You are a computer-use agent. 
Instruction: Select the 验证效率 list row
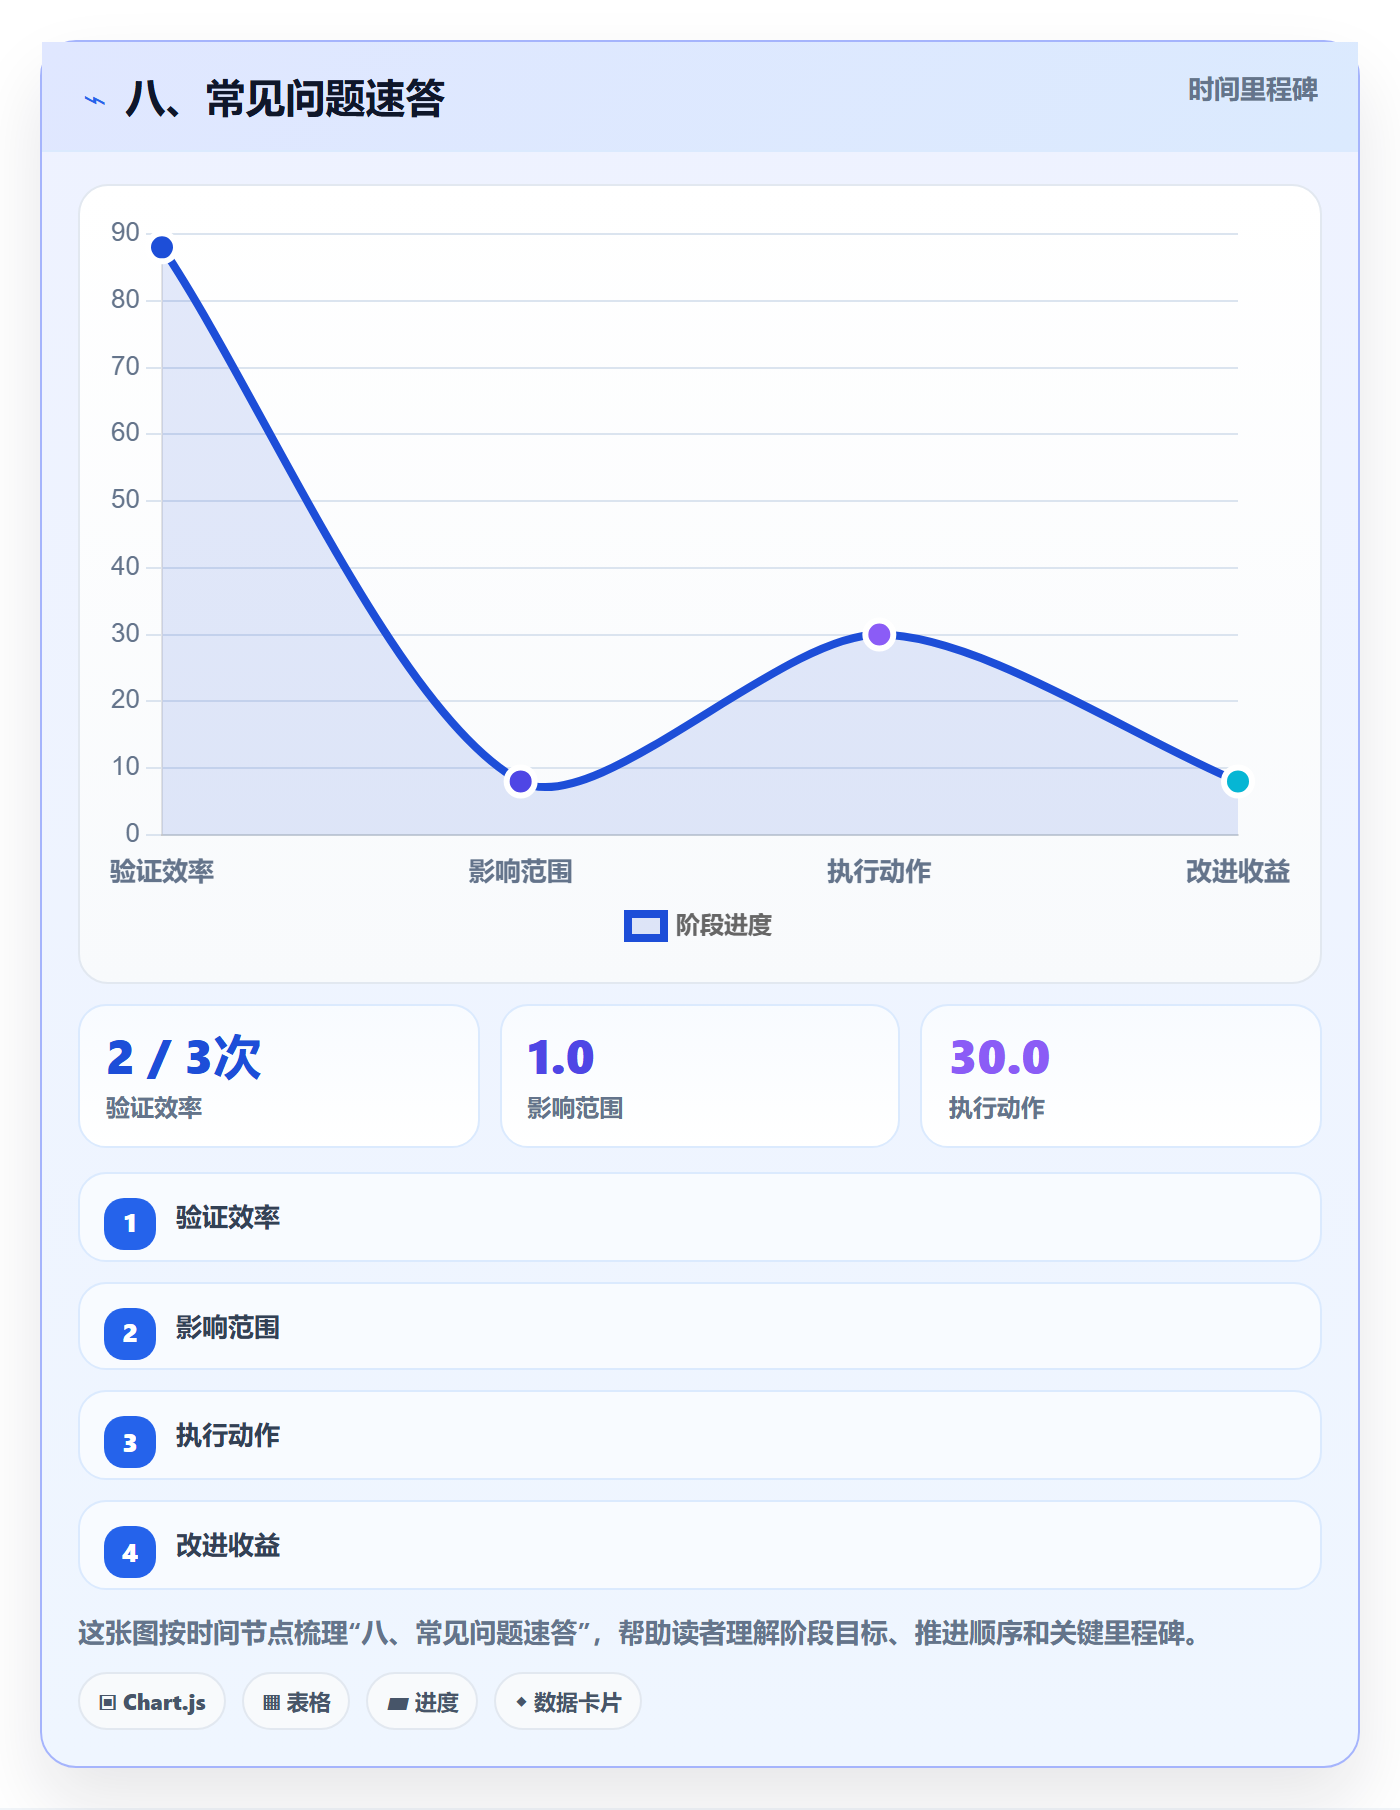(700, 1217)
